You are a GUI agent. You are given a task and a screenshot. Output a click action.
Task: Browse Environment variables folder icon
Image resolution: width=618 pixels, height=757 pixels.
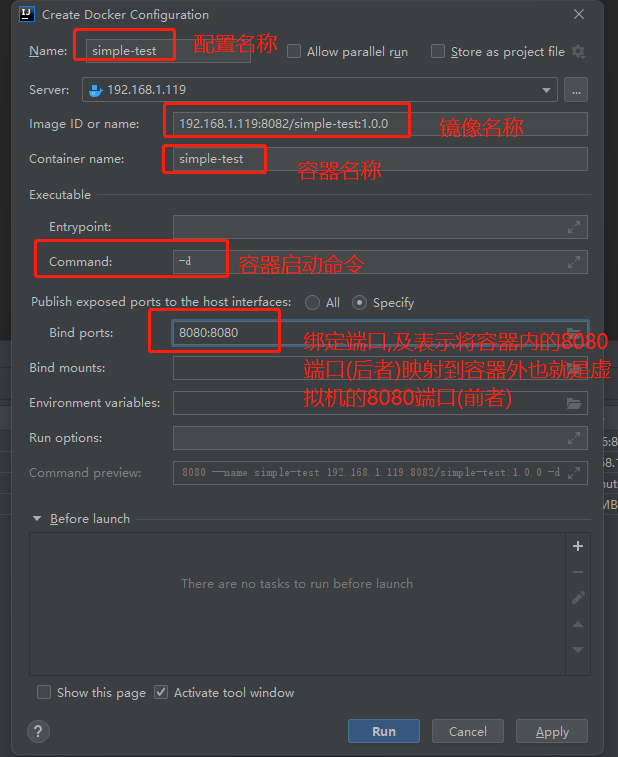574,403
